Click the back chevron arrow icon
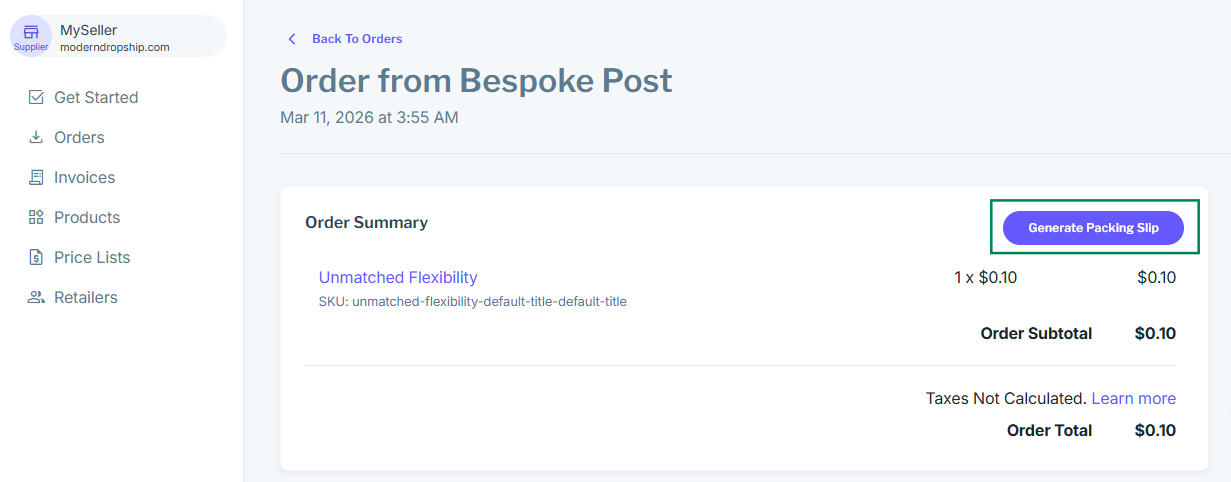The width and height of the screenshot is (1231, 482). pyautogui.click(x=292, y=39)
